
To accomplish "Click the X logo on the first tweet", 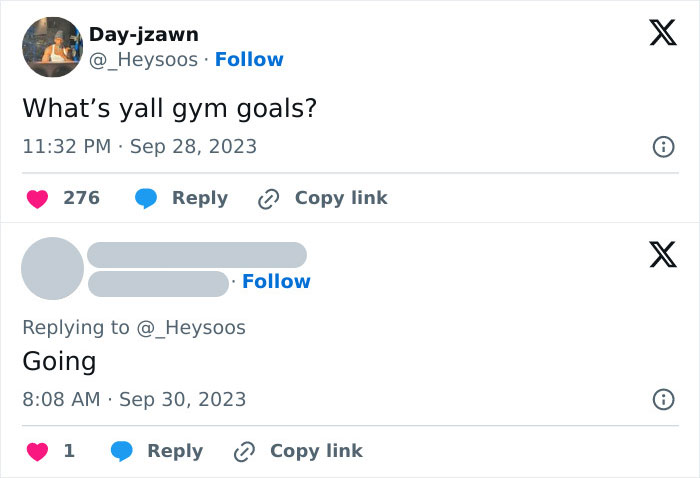I will pyautogui.click(x=662, y=34).
